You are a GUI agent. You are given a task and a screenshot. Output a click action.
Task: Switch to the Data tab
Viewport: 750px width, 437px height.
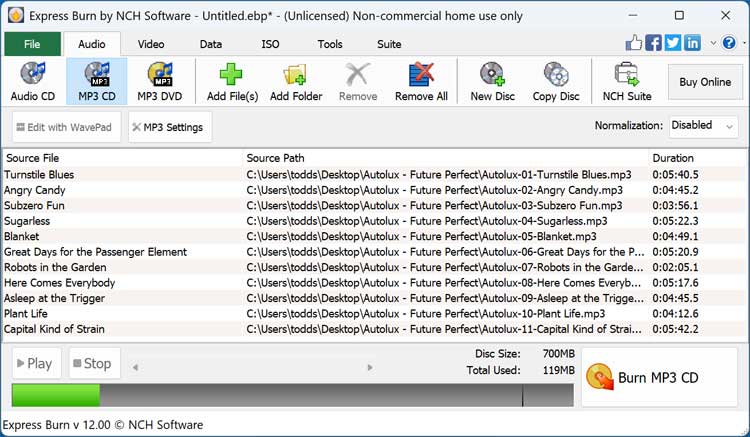tap(211, 44)
